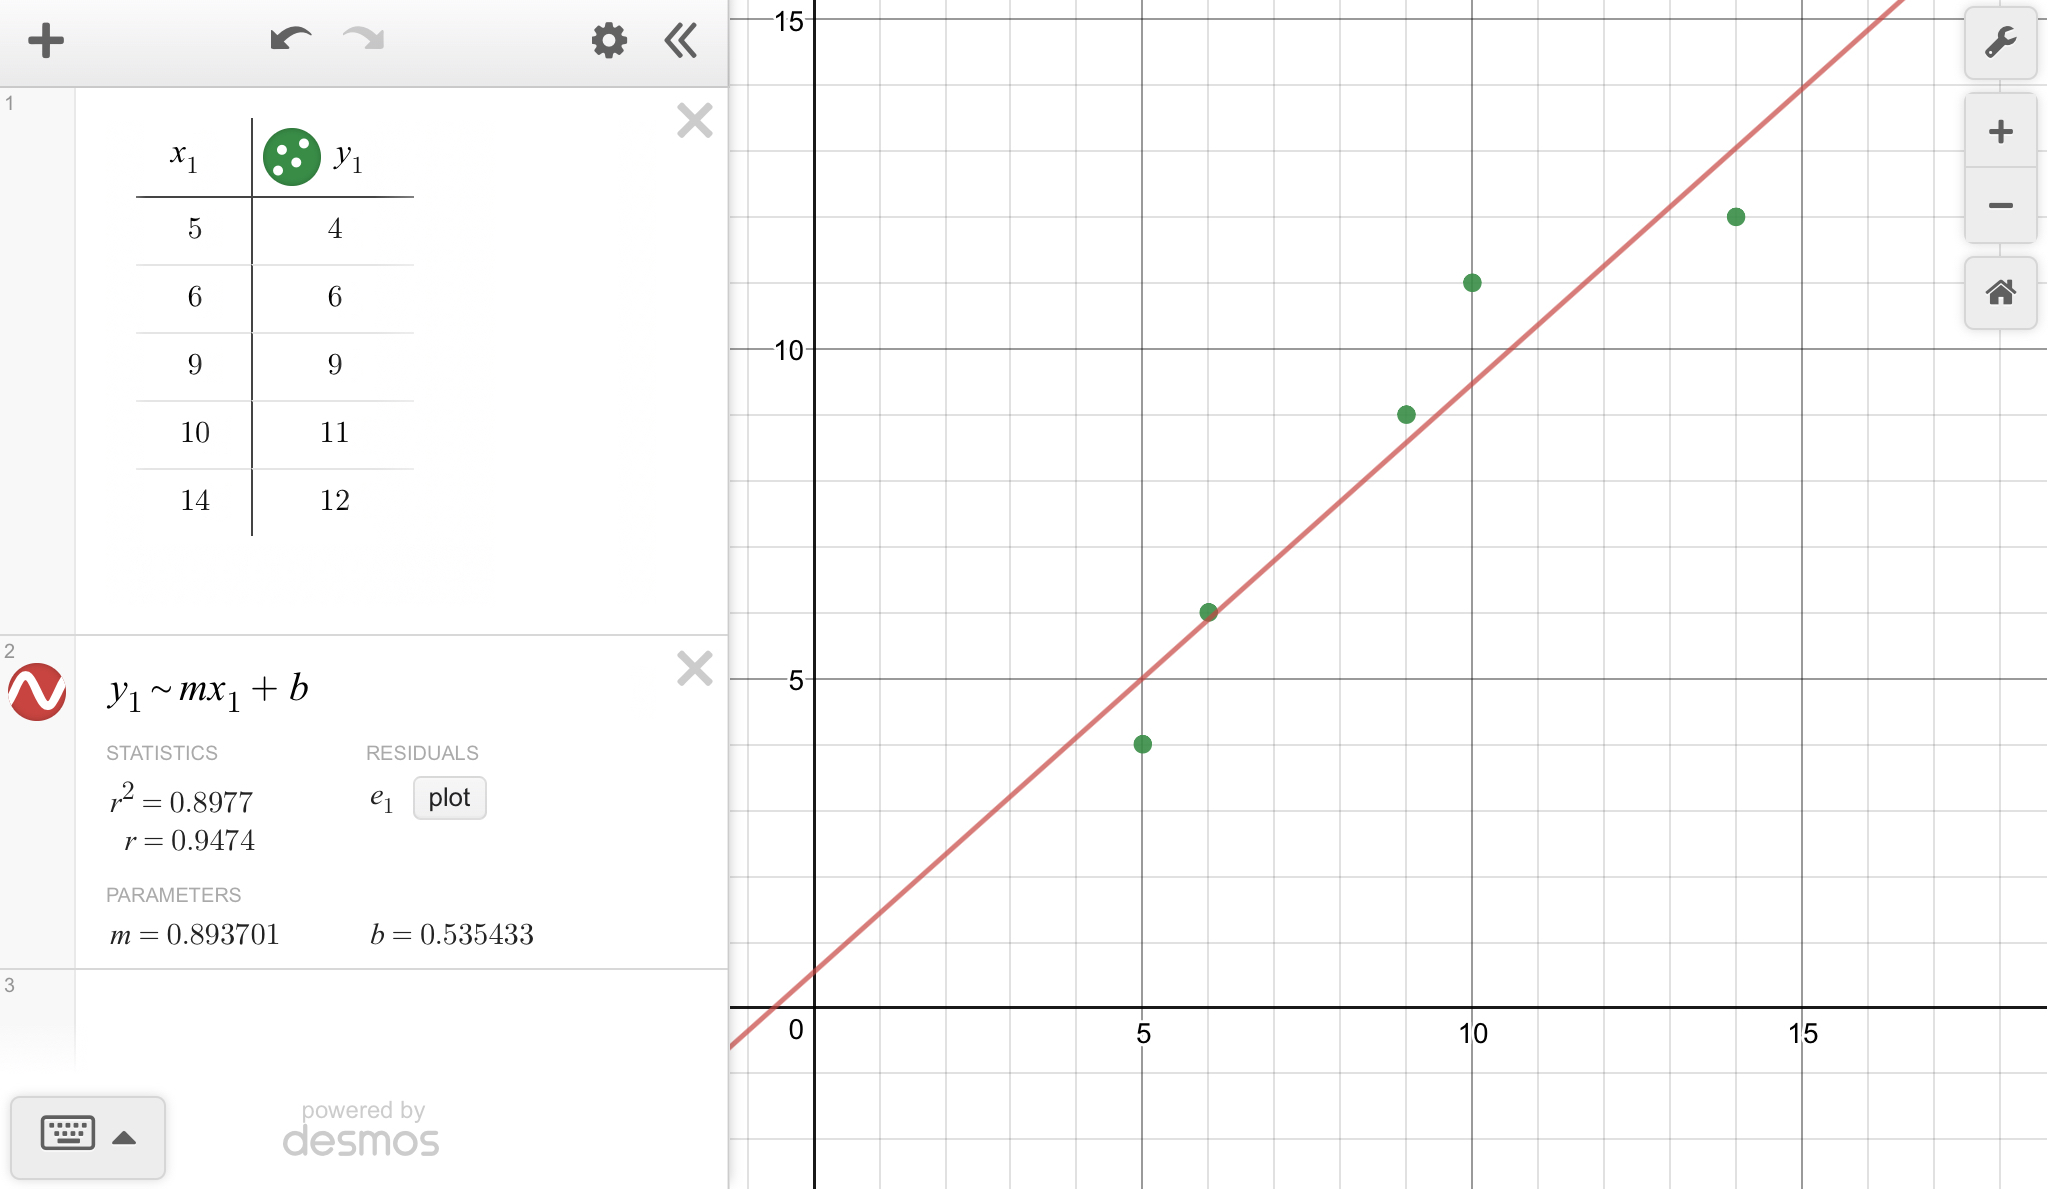The image size is (2048, 1189).
Task: Open expression list settings gear
Action: (x=608, y=41)
